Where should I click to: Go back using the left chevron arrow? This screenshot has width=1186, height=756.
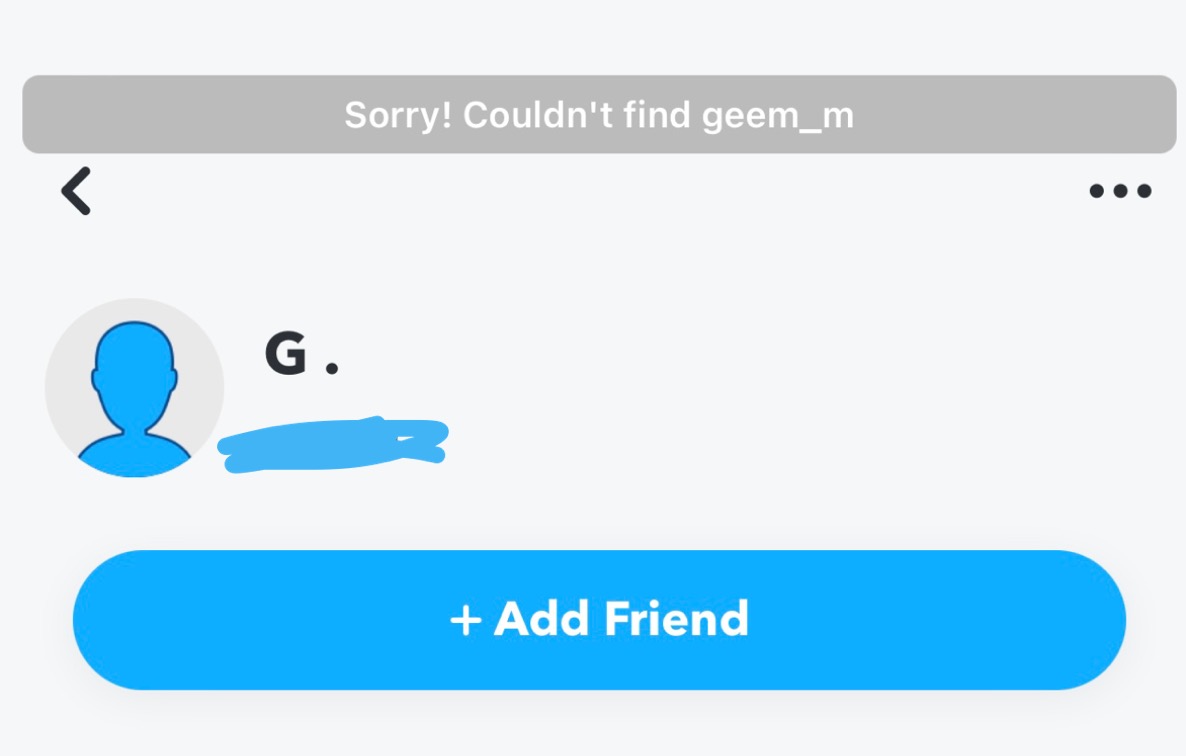tap(76, 191)
